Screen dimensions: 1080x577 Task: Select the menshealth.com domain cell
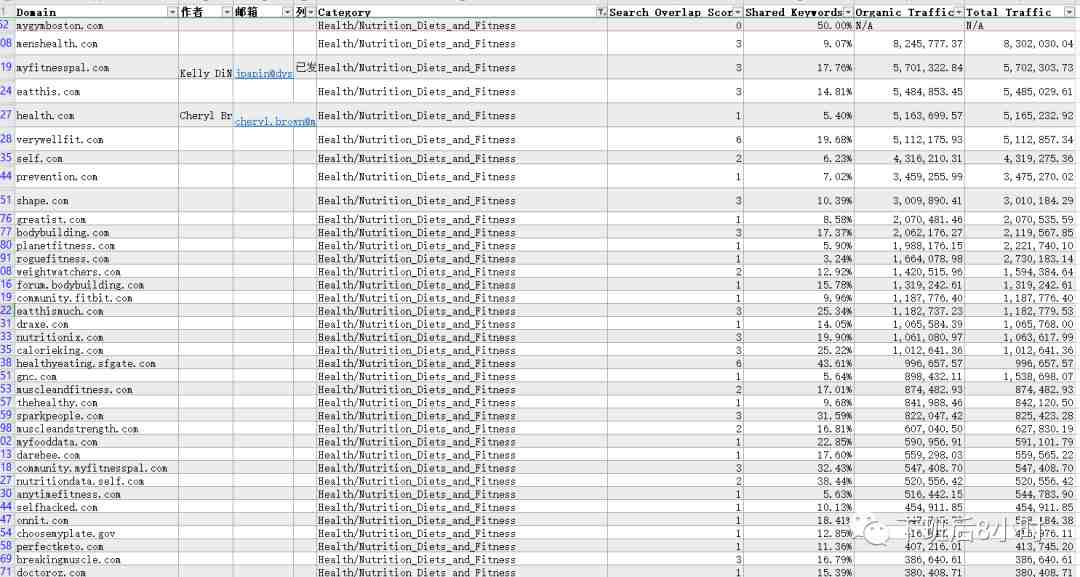coord(96,43)
